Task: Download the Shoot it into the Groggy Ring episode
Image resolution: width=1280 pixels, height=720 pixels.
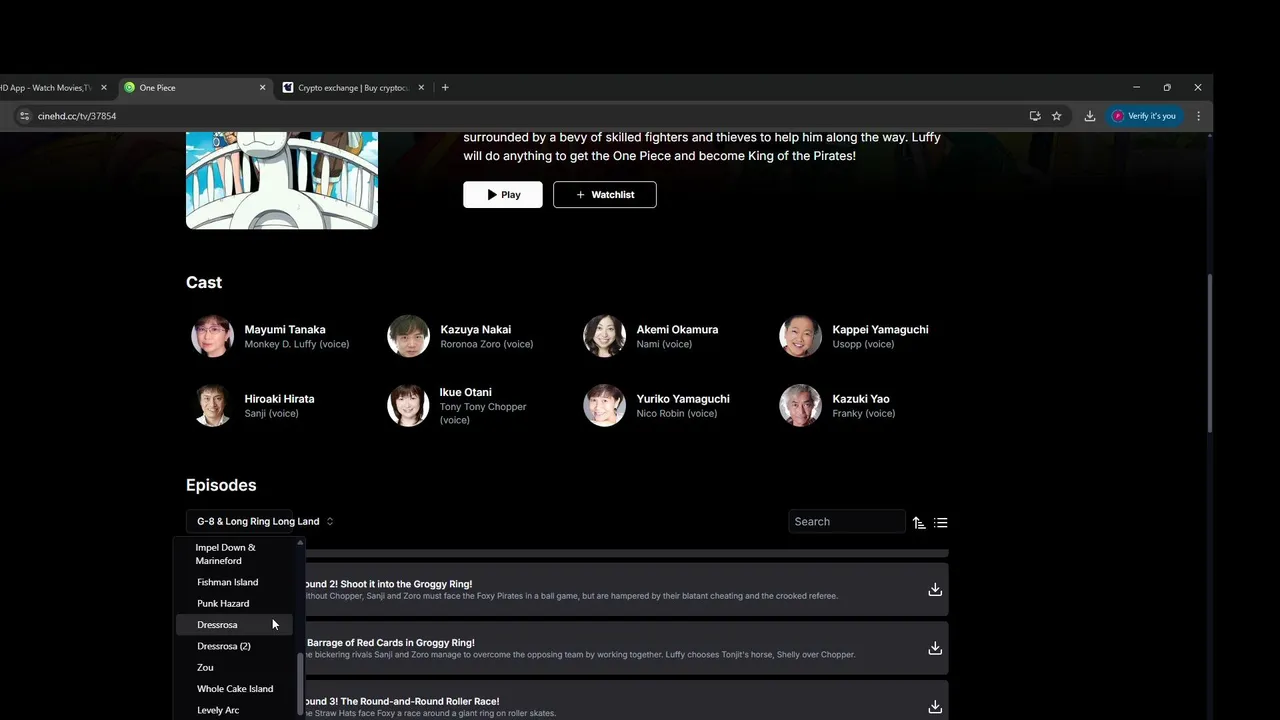Action: [935, 589]
